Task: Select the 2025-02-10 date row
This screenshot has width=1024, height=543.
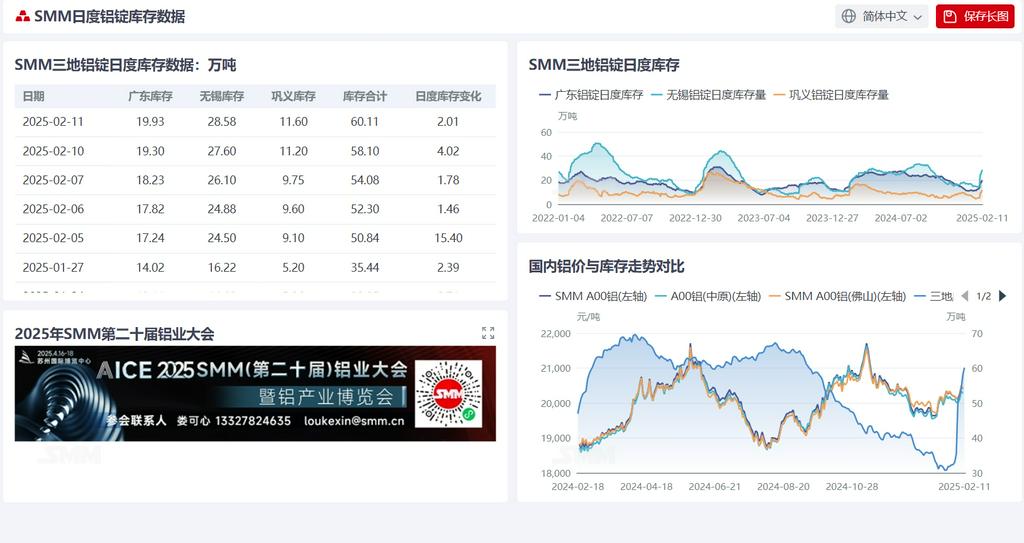Action: (255, 151)
